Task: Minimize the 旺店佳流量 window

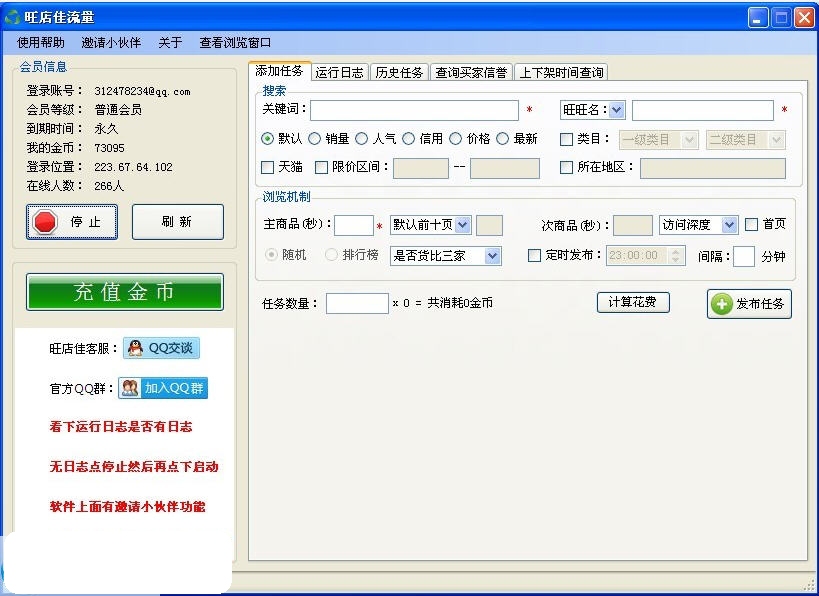Action: 758,18
